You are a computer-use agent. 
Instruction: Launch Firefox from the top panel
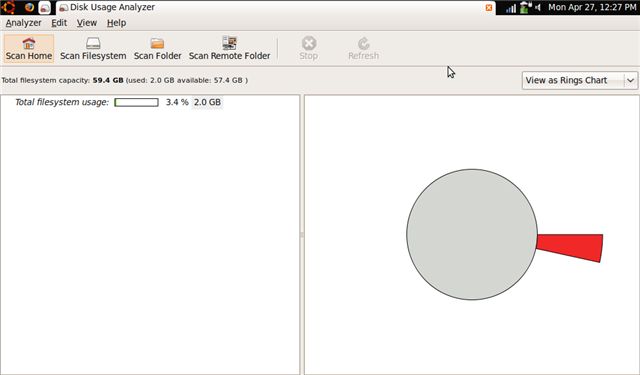29,7
